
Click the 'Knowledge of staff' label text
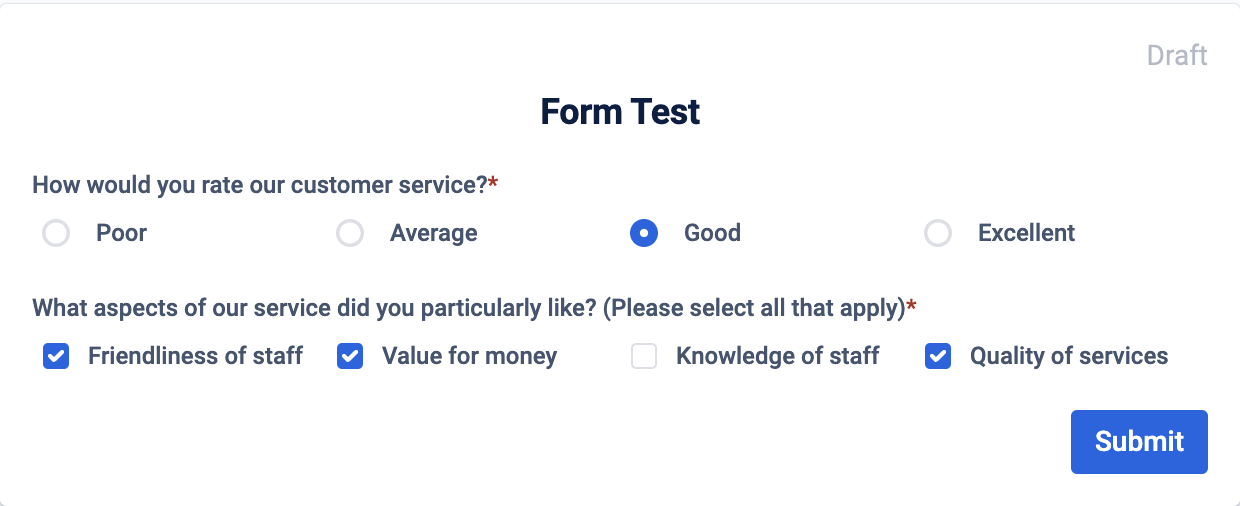[x=777, y=356]
